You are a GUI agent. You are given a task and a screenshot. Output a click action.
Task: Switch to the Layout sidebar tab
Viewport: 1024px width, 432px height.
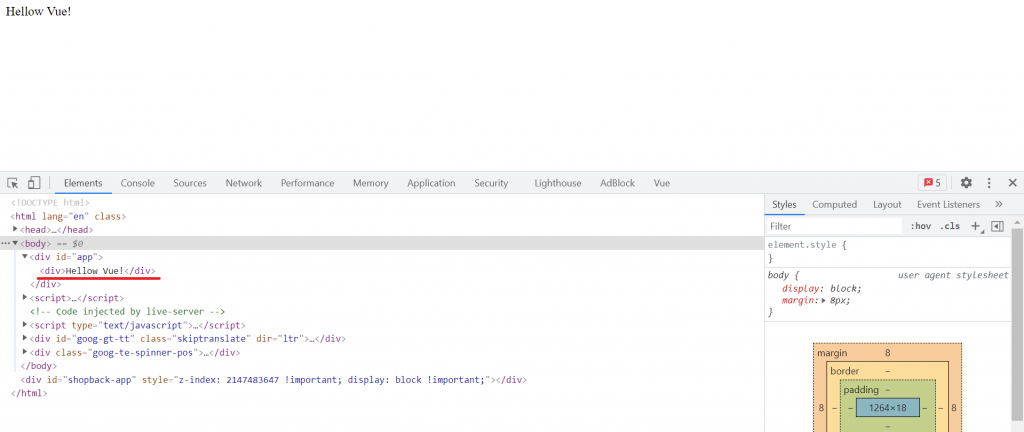click(x=887, y=204)
